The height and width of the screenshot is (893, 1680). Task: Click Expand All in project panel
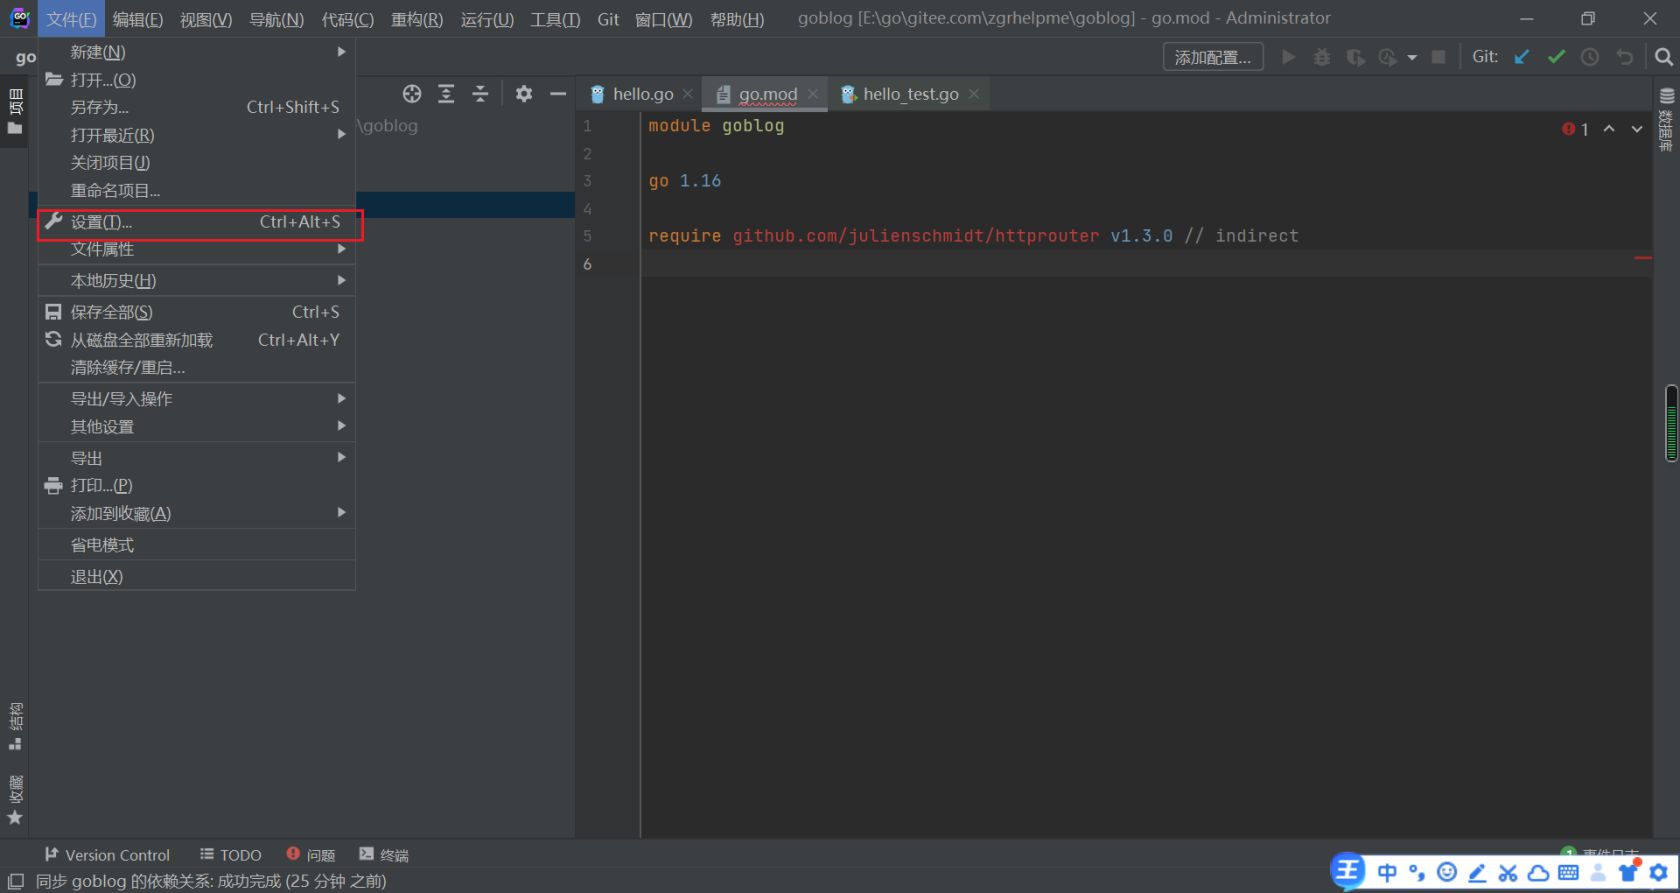pos(446,93)
